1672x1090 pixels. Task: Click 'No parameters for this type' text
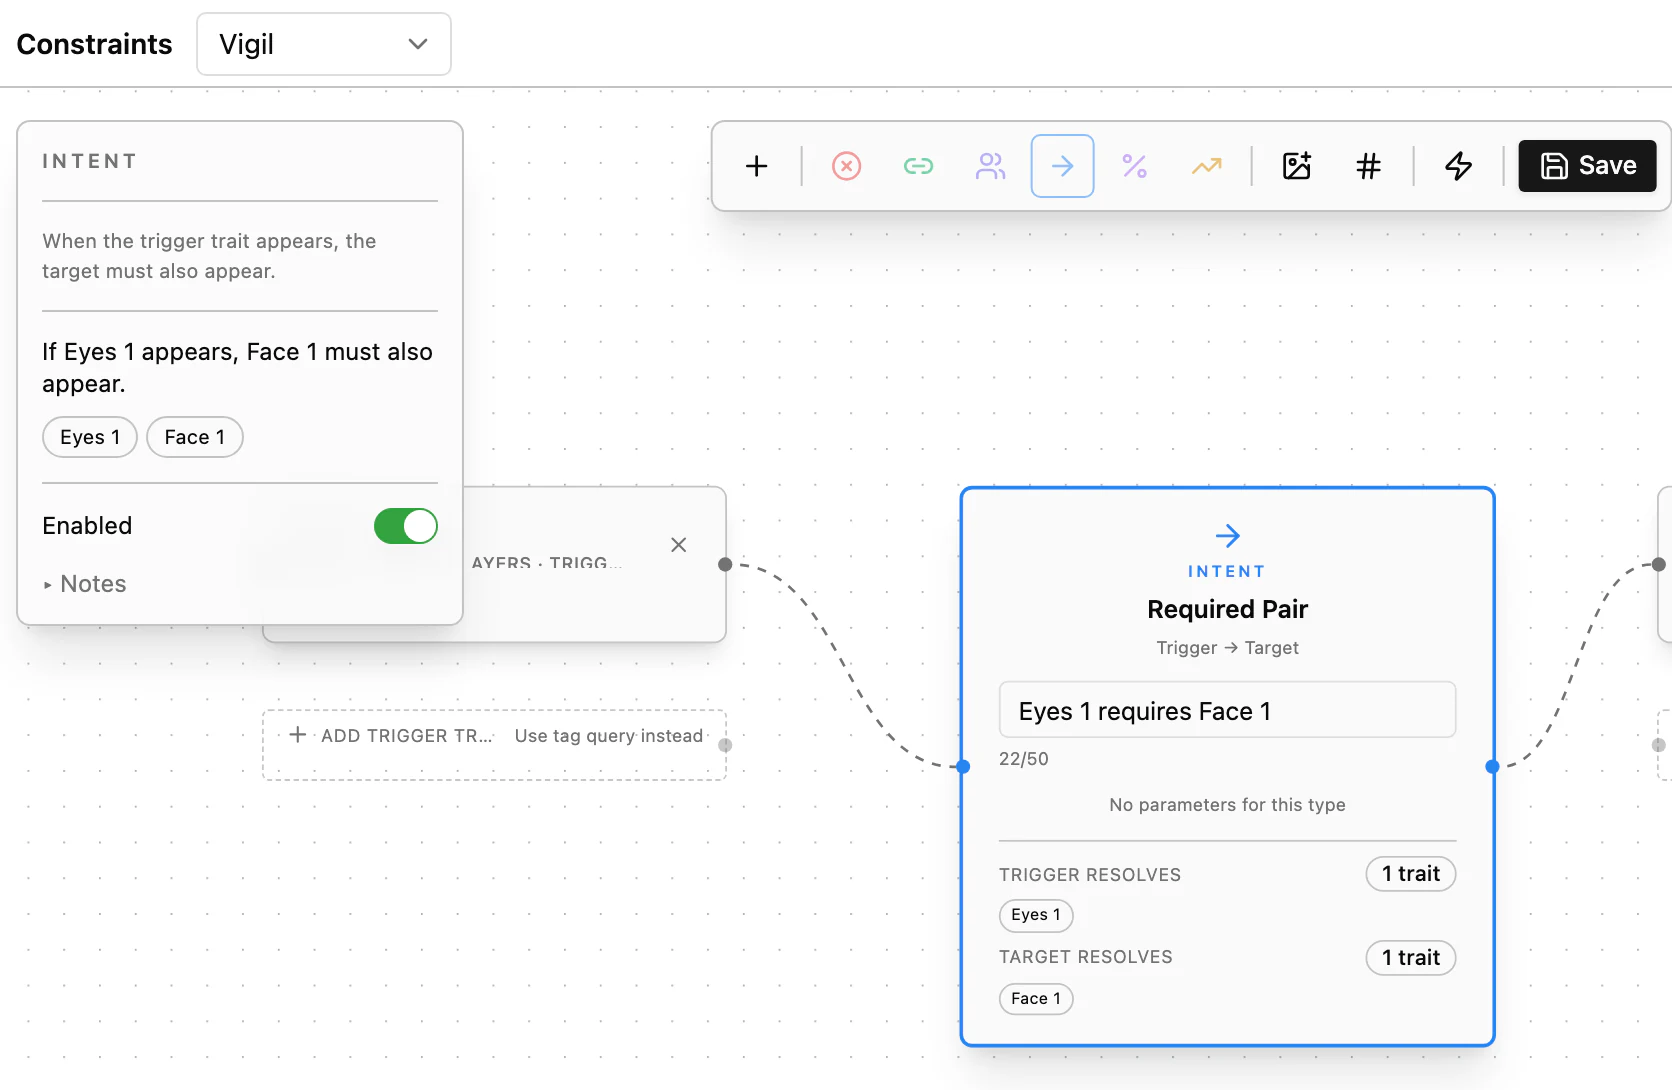click(x=1227, y=805)
